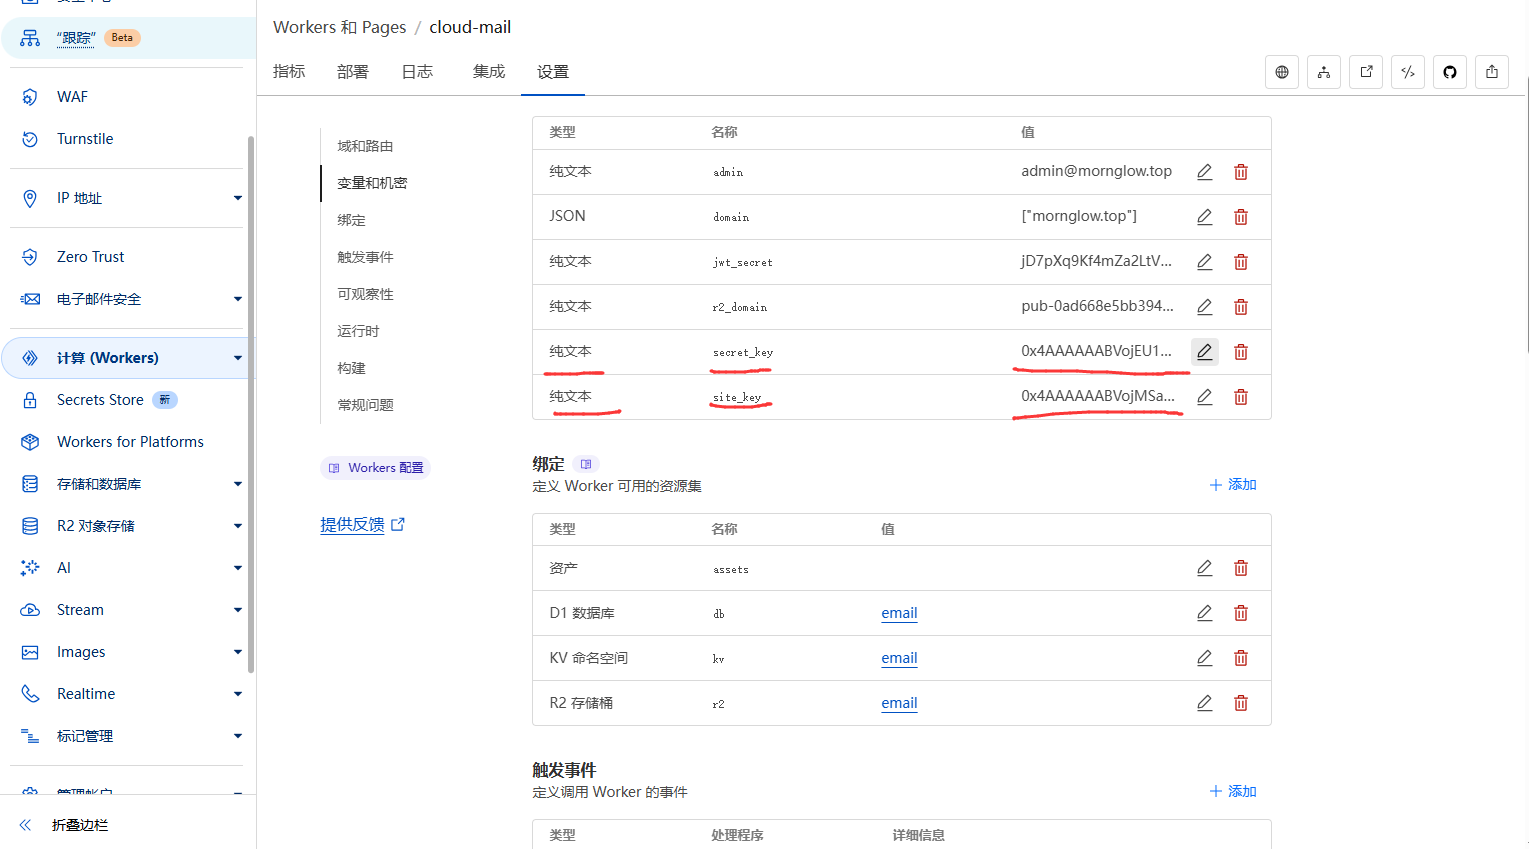1529x849 pixels.
Task: Click the globe icon in top toolbar
Action: point(1282,72)
